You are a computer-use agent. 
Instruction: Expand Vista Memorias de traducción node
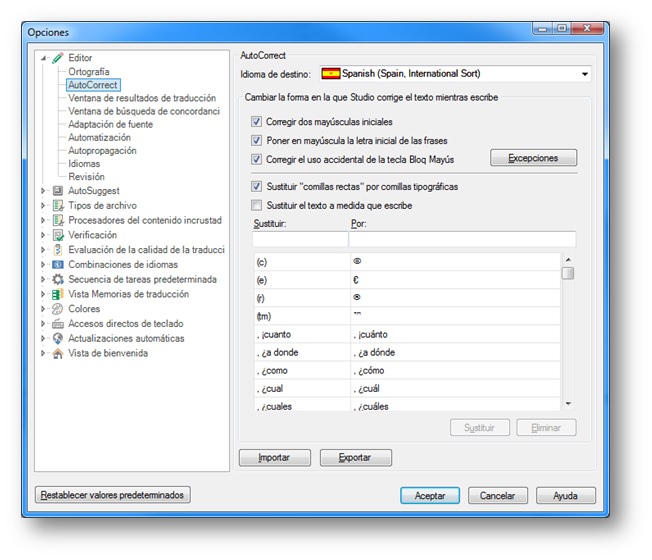point(43,294)
